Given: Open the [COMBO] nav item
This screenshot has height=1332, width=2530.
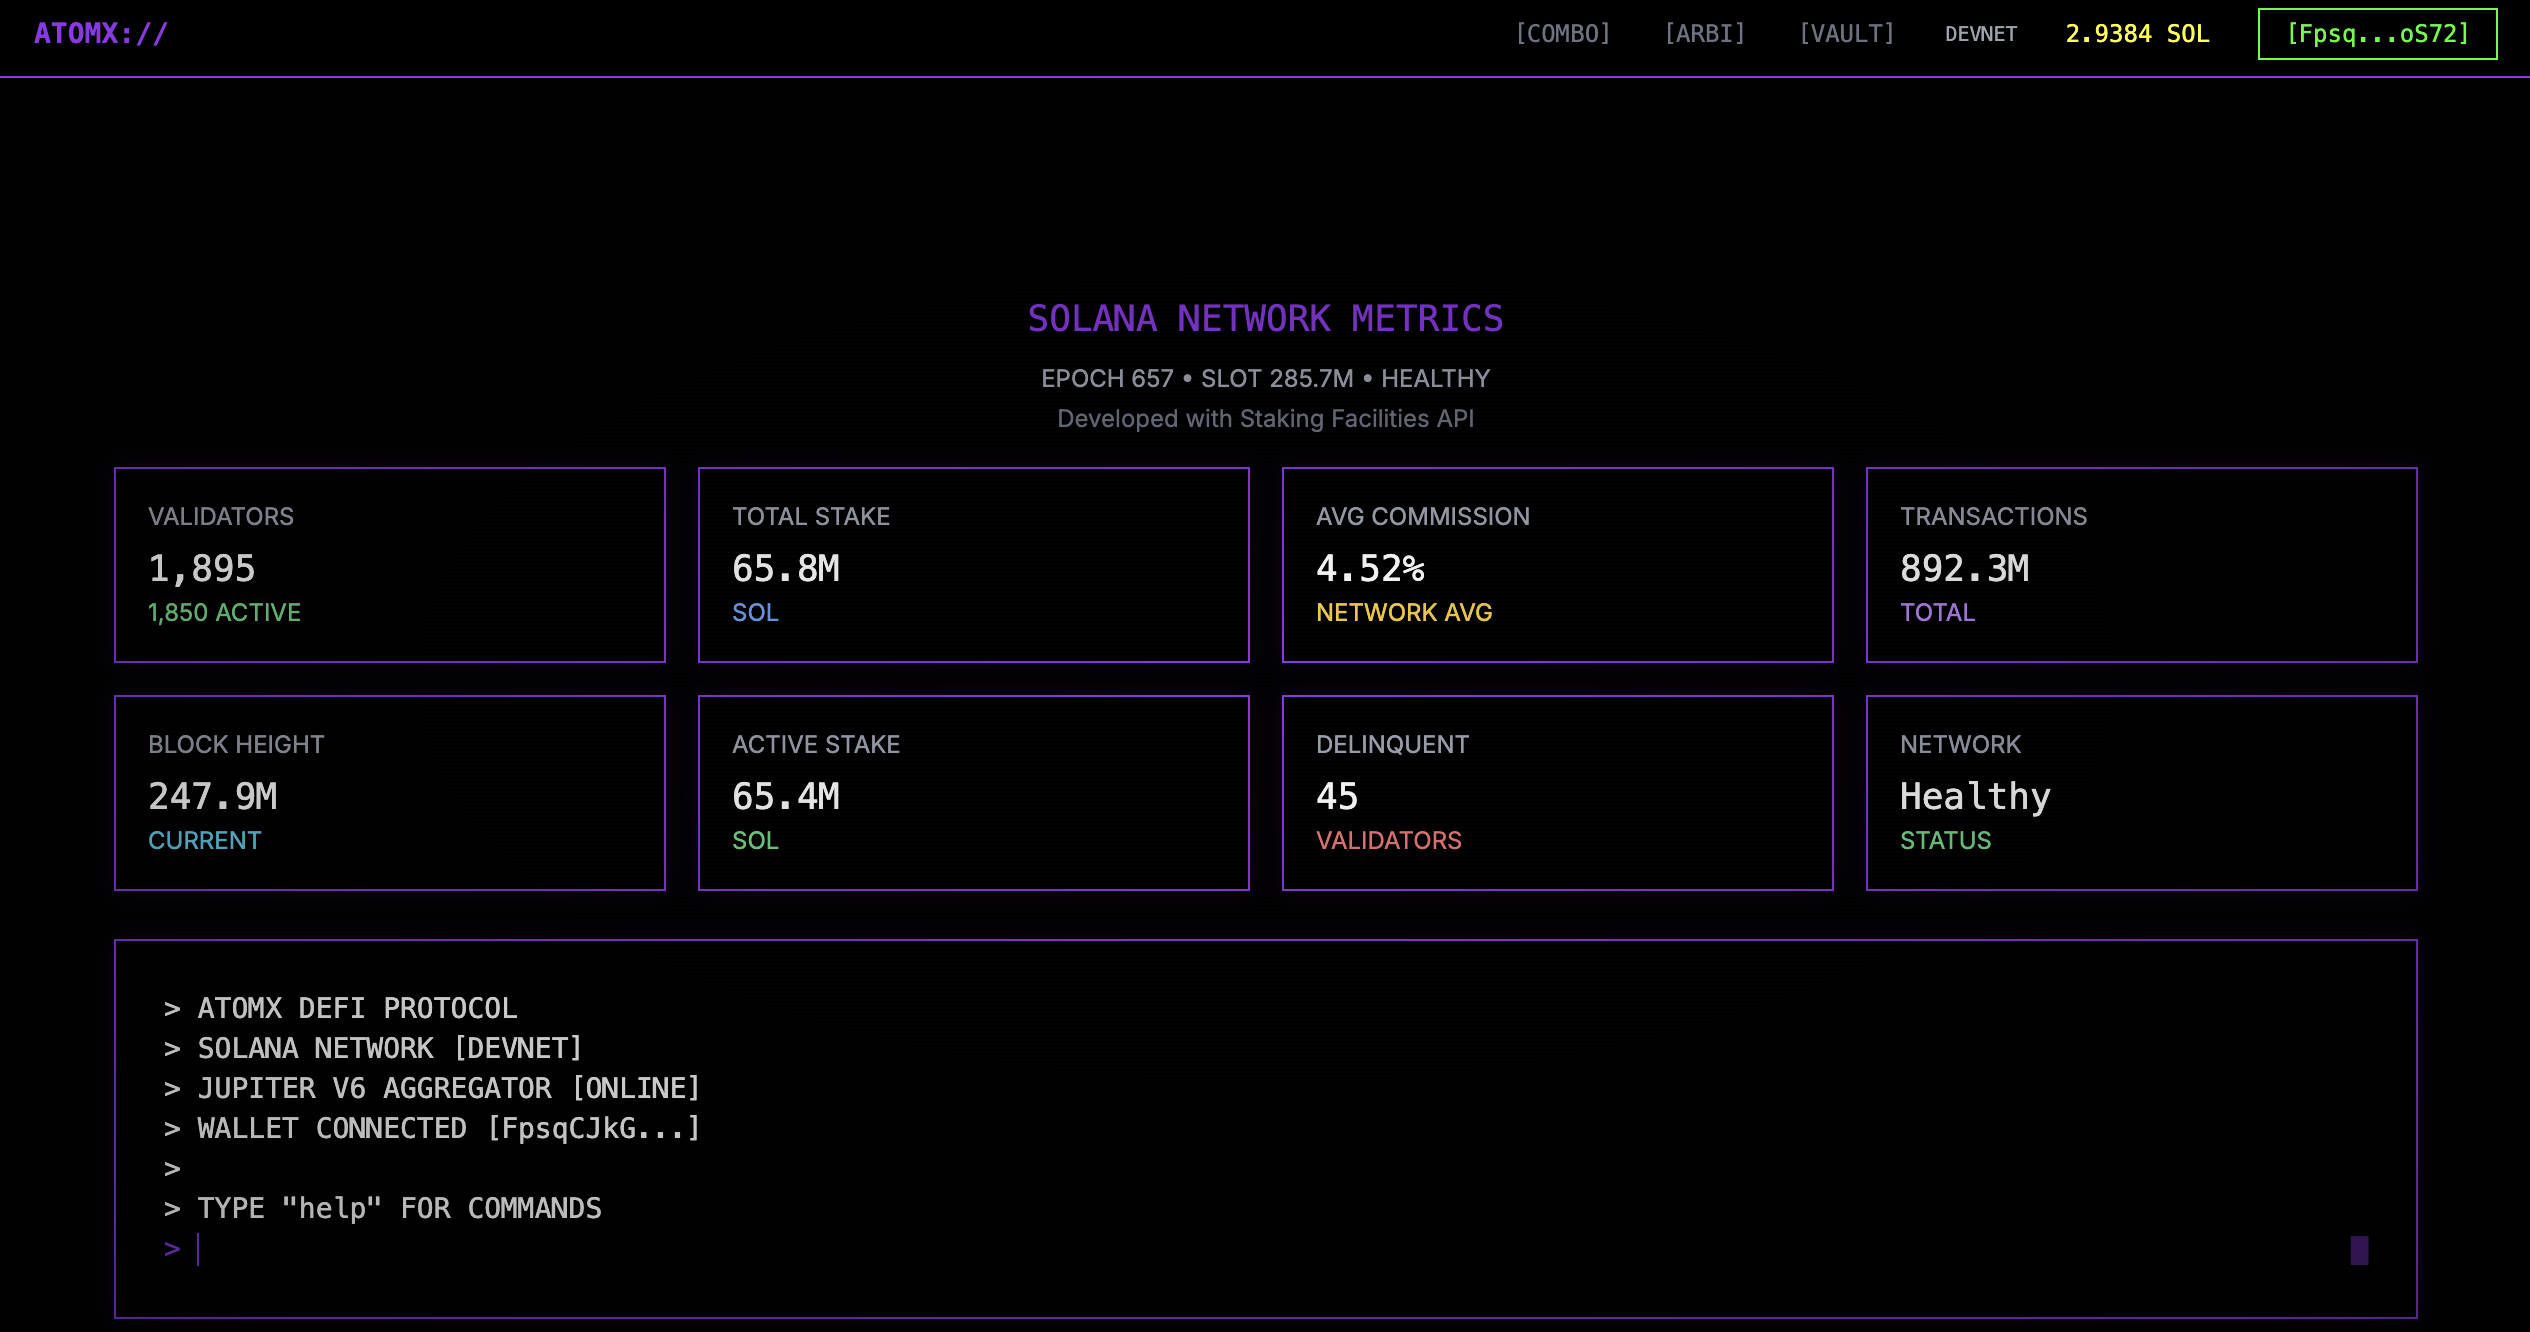Looking at the screenshot, I should click(1562, 34).
